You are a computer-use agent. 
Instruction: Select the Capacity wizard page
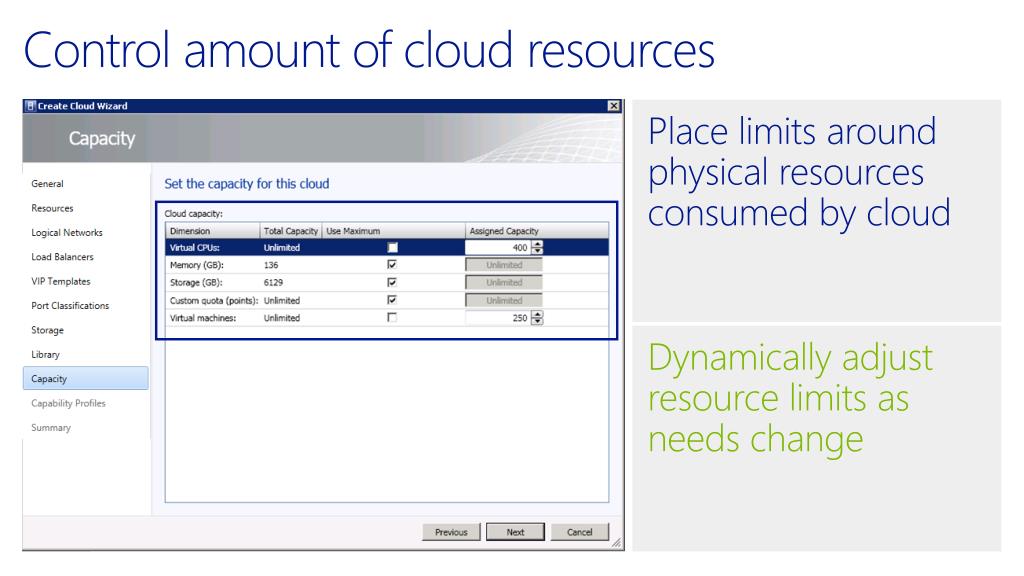pos(86,379)
